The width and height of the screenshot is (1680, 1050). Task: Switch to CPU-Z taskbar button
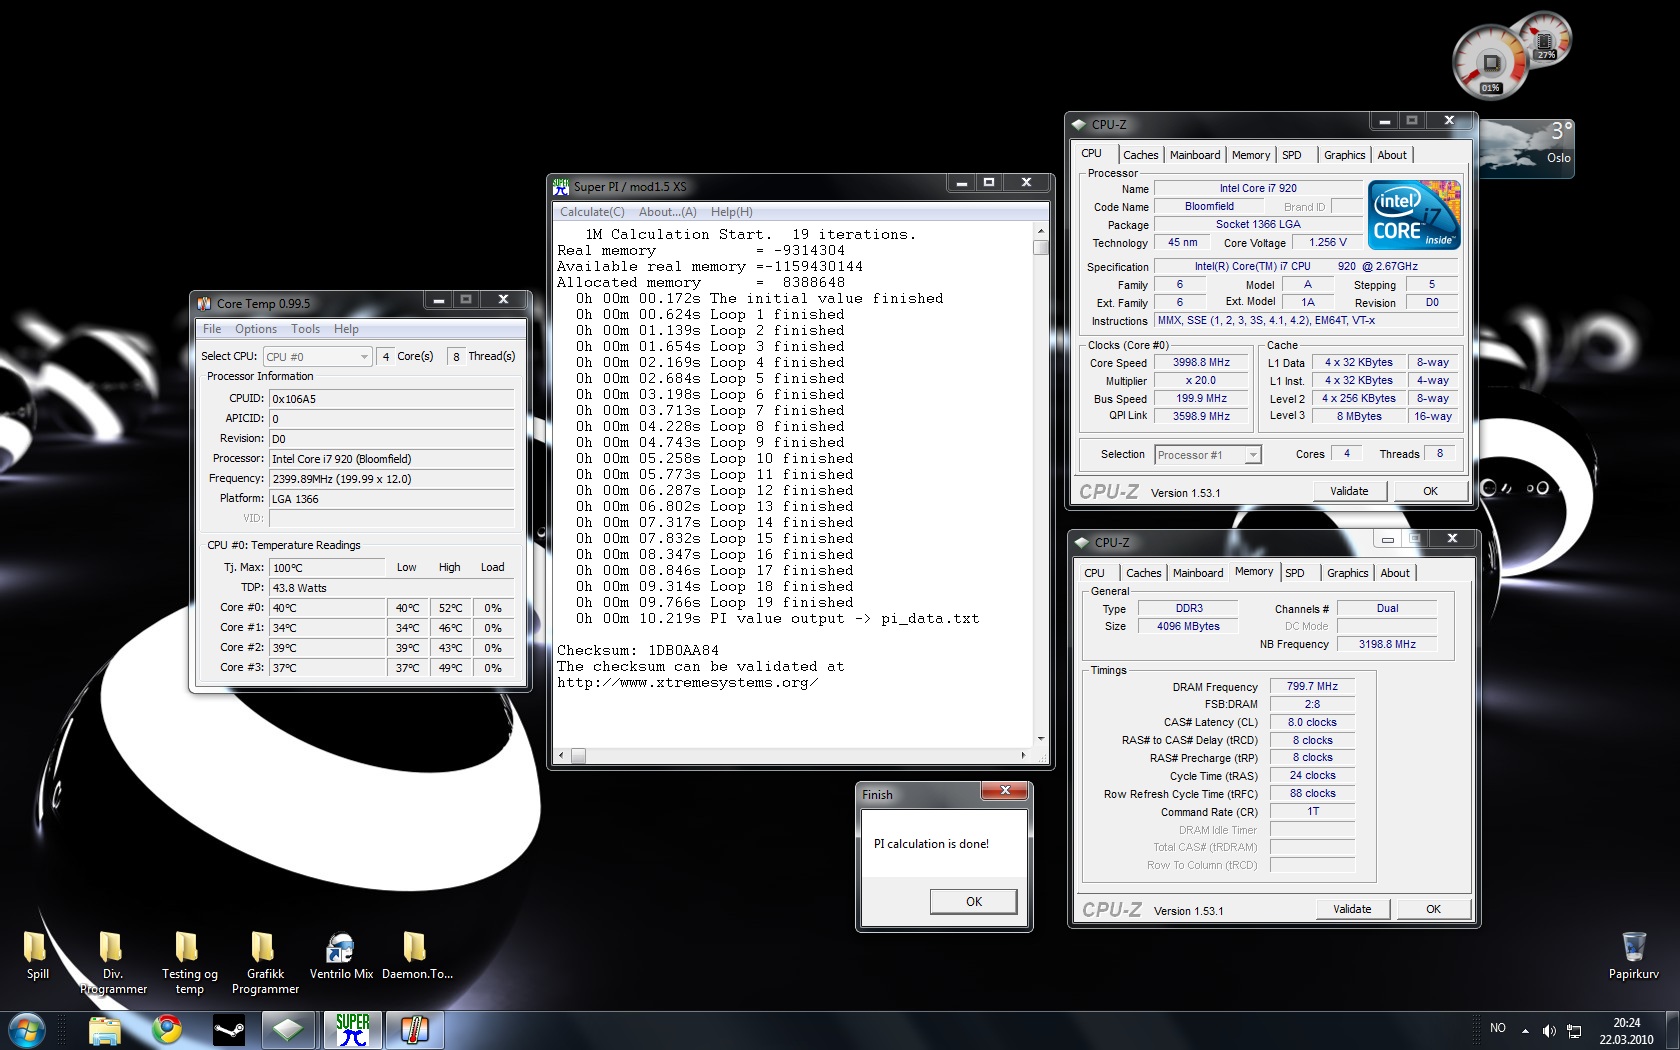coord(289,1030)
